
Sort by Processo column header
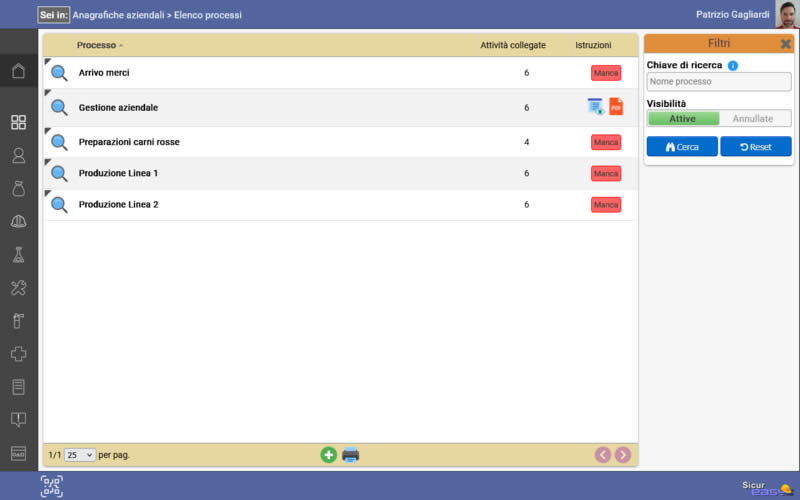tap(96, 45)
